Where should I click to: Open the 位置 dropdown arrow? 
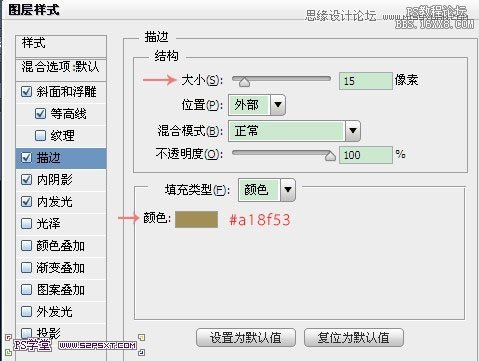point(278,105)
